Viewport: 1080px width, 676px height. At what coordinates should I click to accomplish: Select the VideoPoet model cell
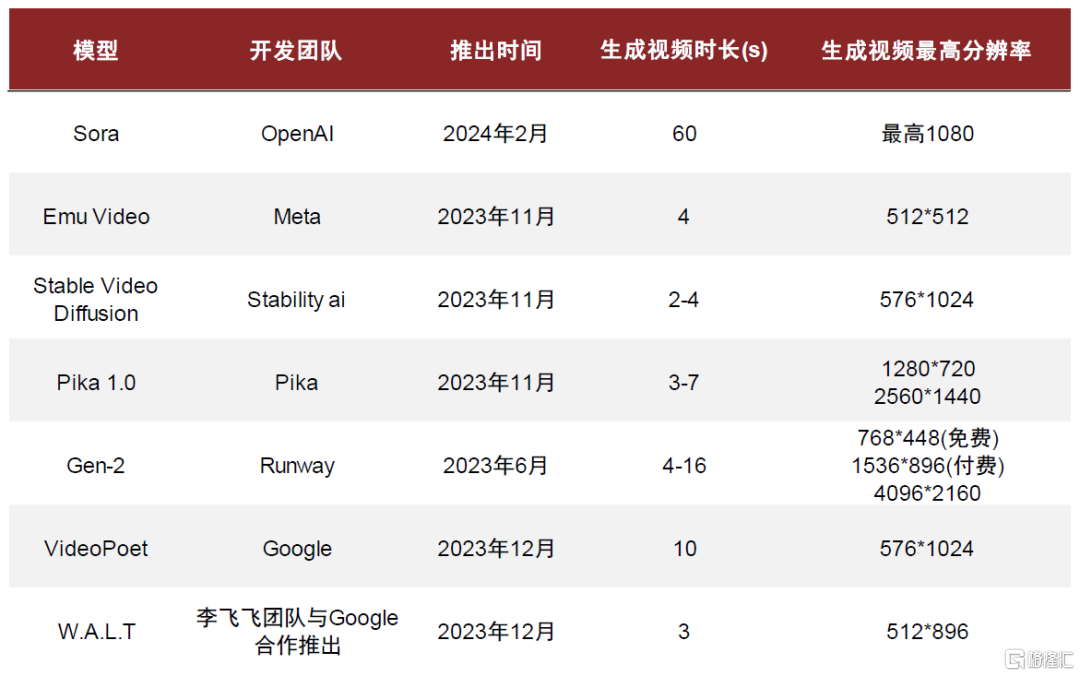tap(96, 549)
